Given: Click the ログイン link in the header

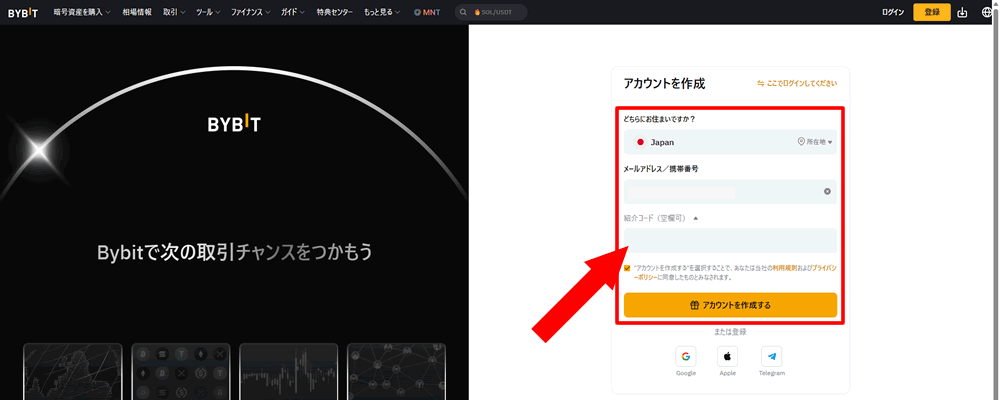Looking at the screenshot, I should (x=893, y=12).
